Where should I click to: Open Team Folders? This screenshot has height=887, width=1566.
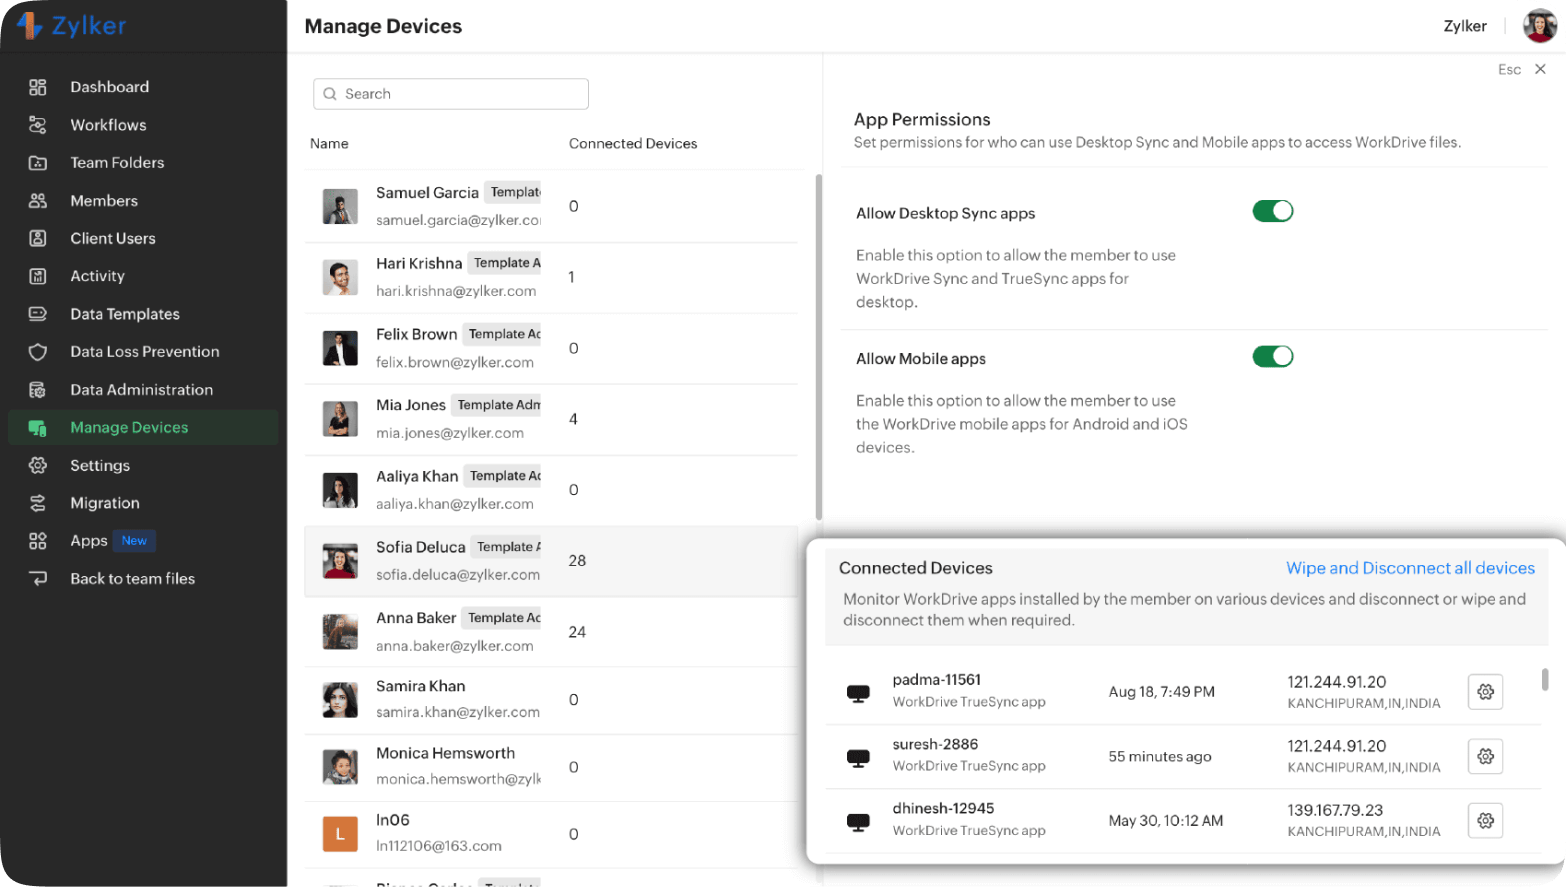pyautogui.click(x=115, y=162)
